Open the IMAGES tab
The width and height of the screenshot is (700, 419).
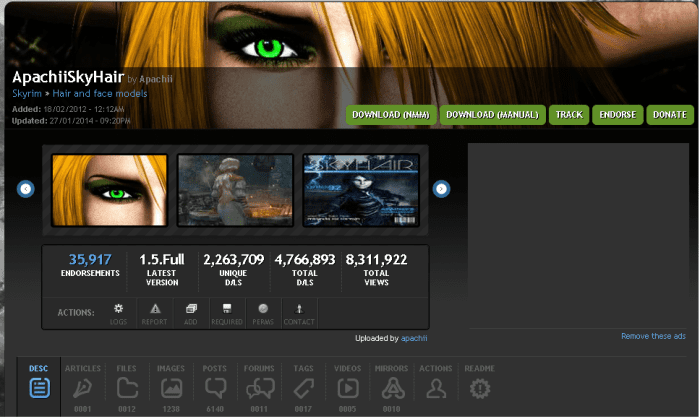tap(171, 388)
